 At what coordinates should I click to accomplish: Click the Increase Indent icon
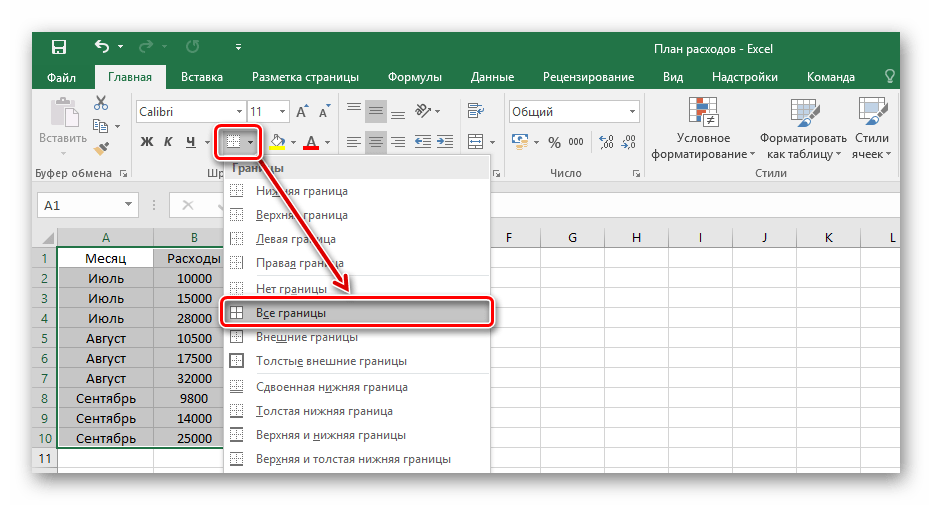pos(445,142)
